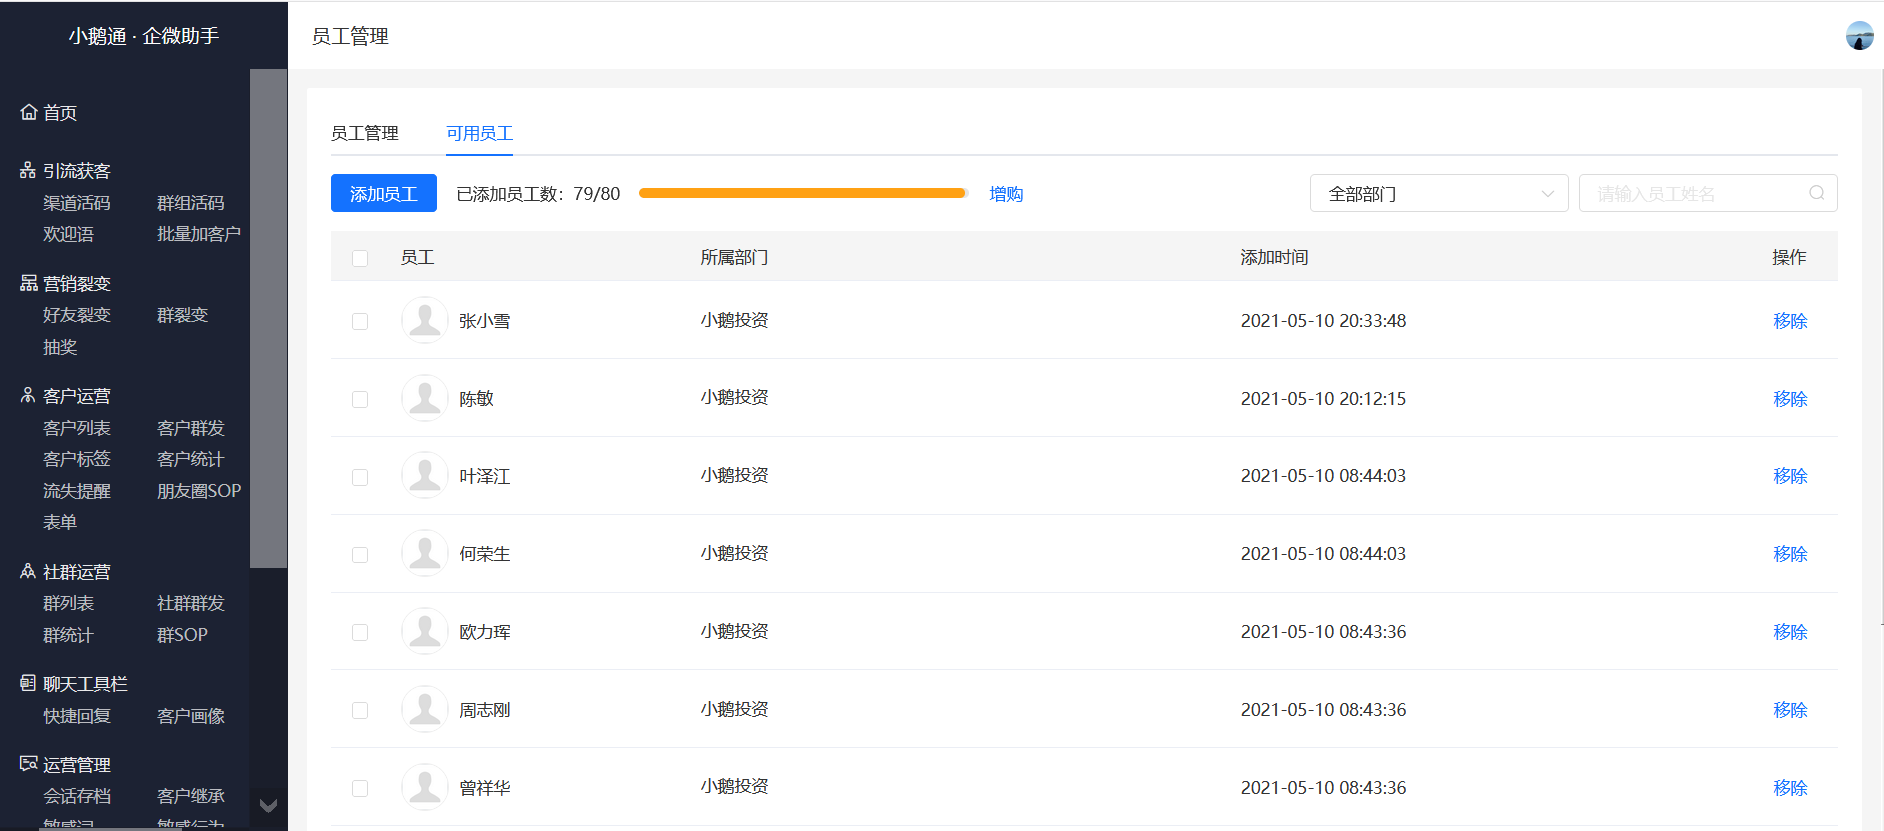Click the home icon beside 首页
The image size is (1884, 831).
coord(29,112)
